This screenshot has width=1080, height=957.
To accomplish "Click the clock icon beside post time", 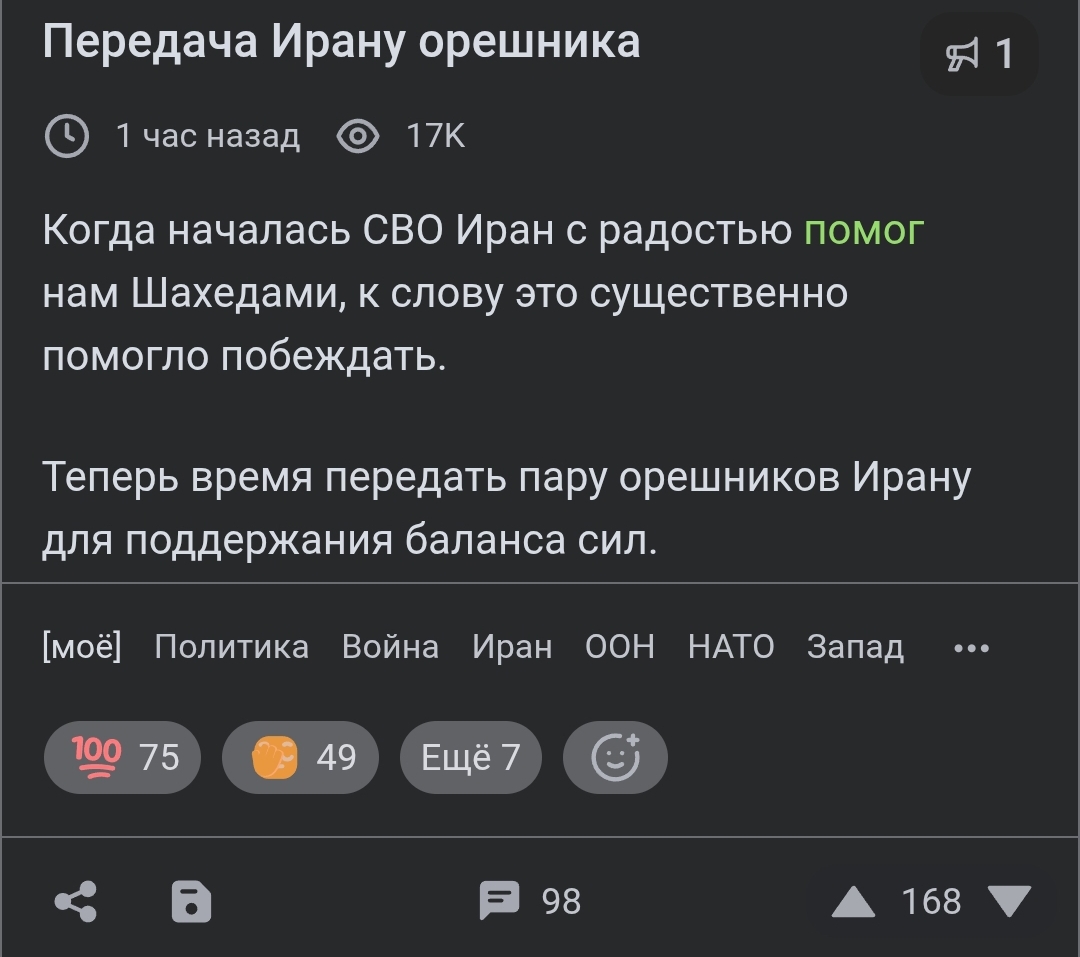I will [x=67, y=136].
